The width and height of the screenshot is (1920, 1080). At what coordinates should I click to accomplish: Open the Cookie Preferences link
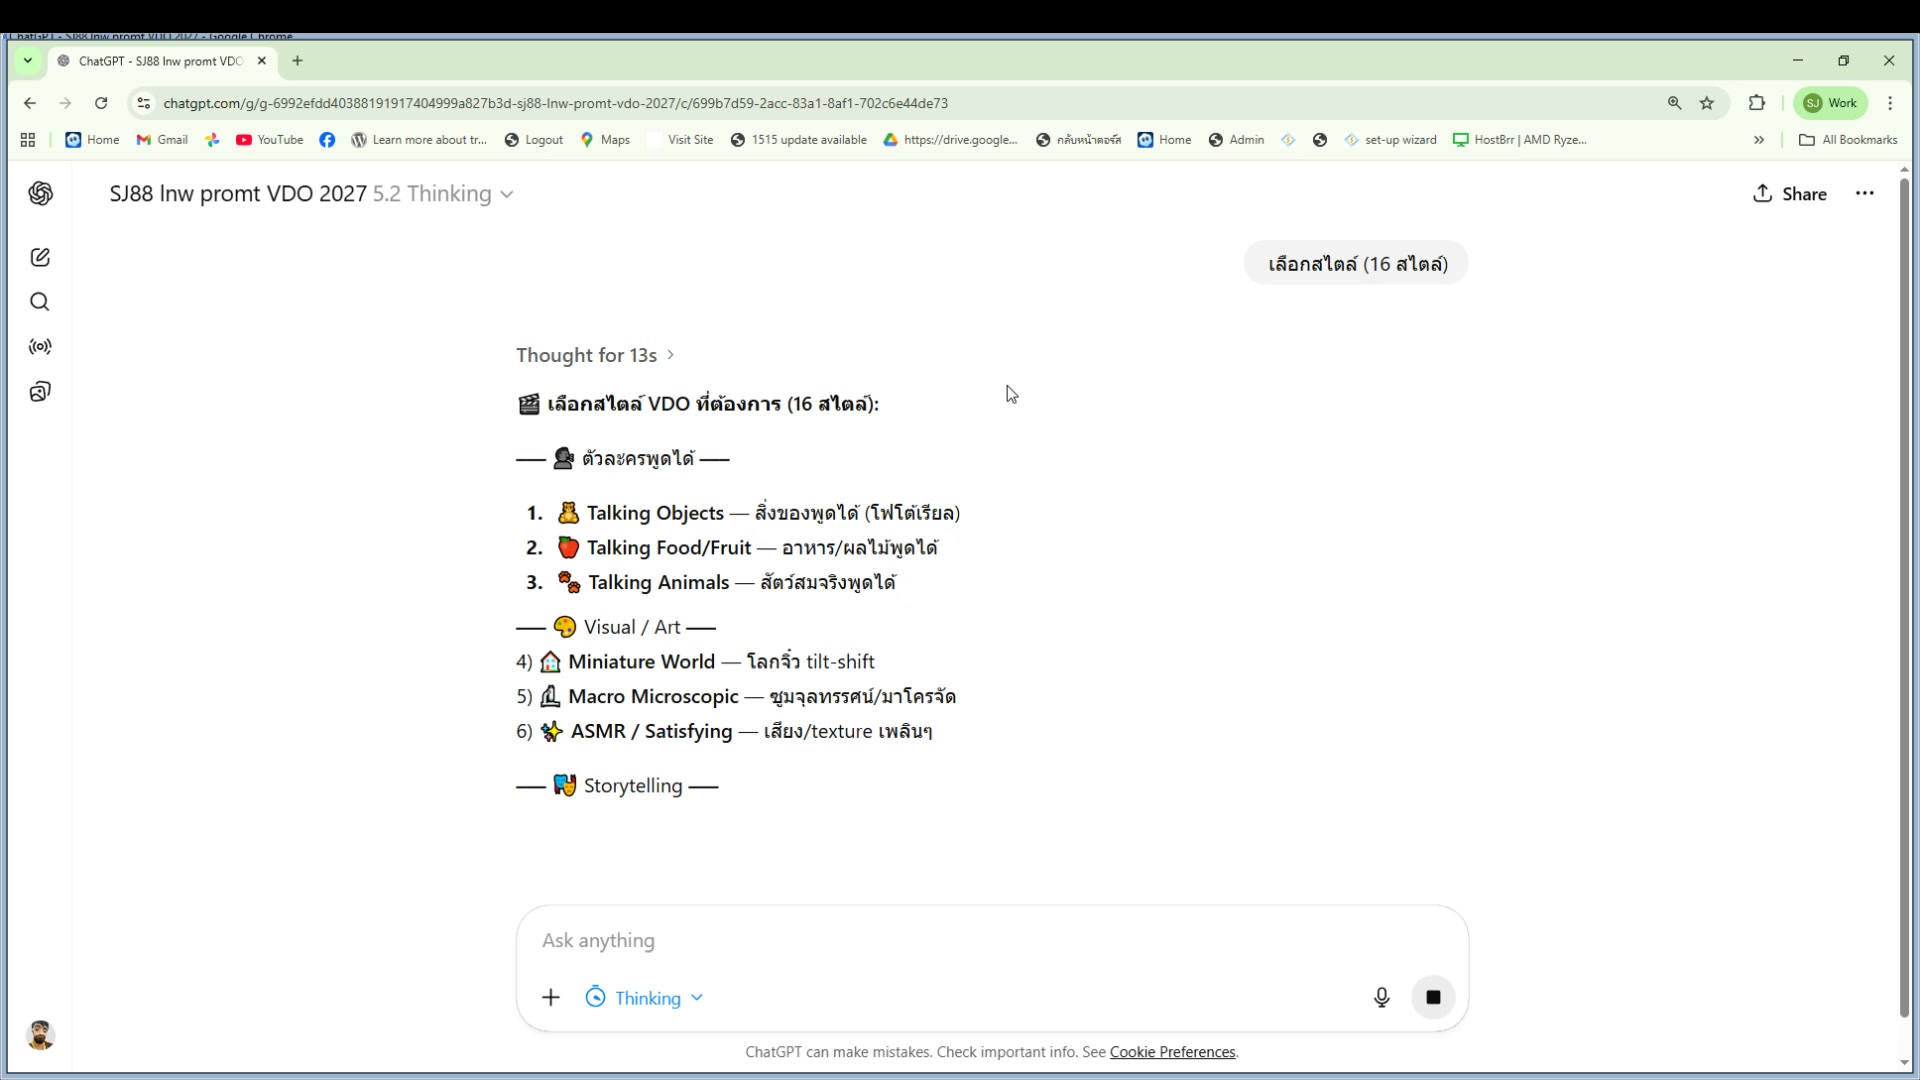pos(1172,1052)
